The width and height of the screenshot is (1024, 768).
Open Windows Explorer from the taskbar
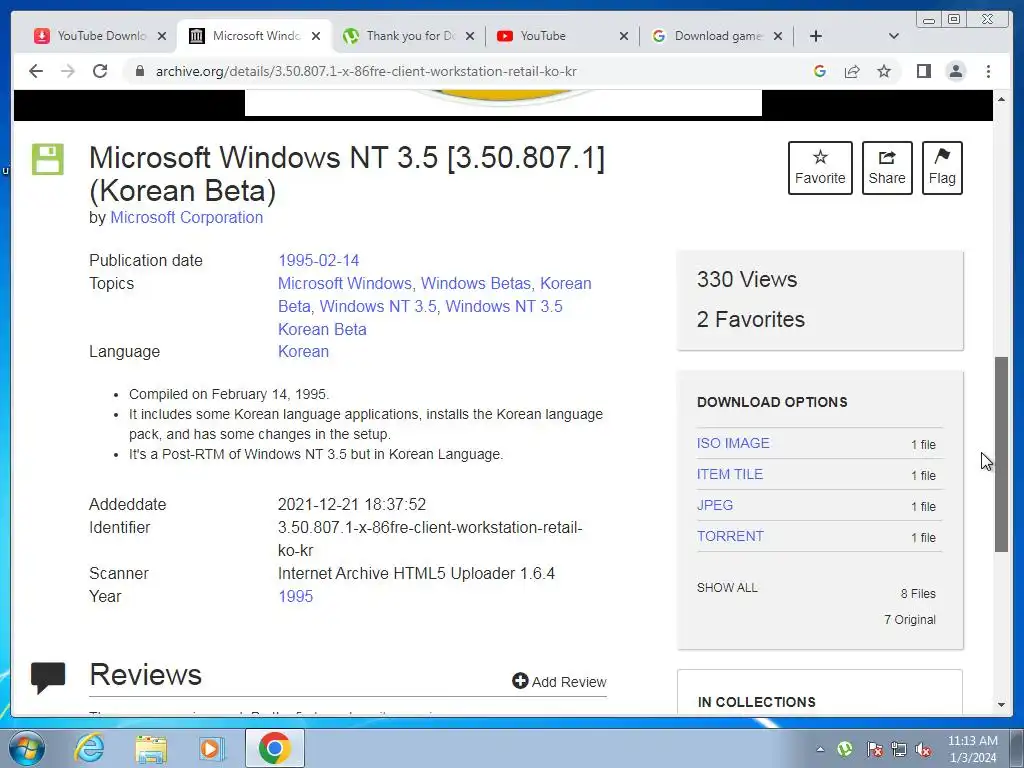[151, 748]
